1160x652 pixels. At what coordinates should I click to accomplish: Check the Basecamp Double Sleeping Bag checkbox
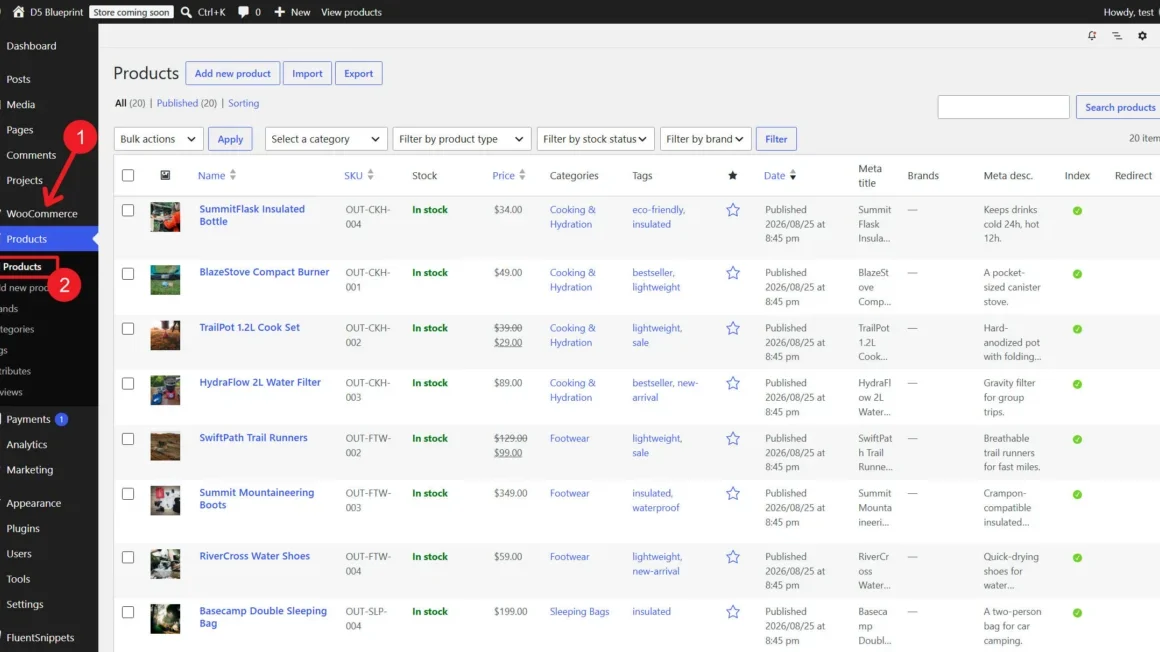point(128,612)
